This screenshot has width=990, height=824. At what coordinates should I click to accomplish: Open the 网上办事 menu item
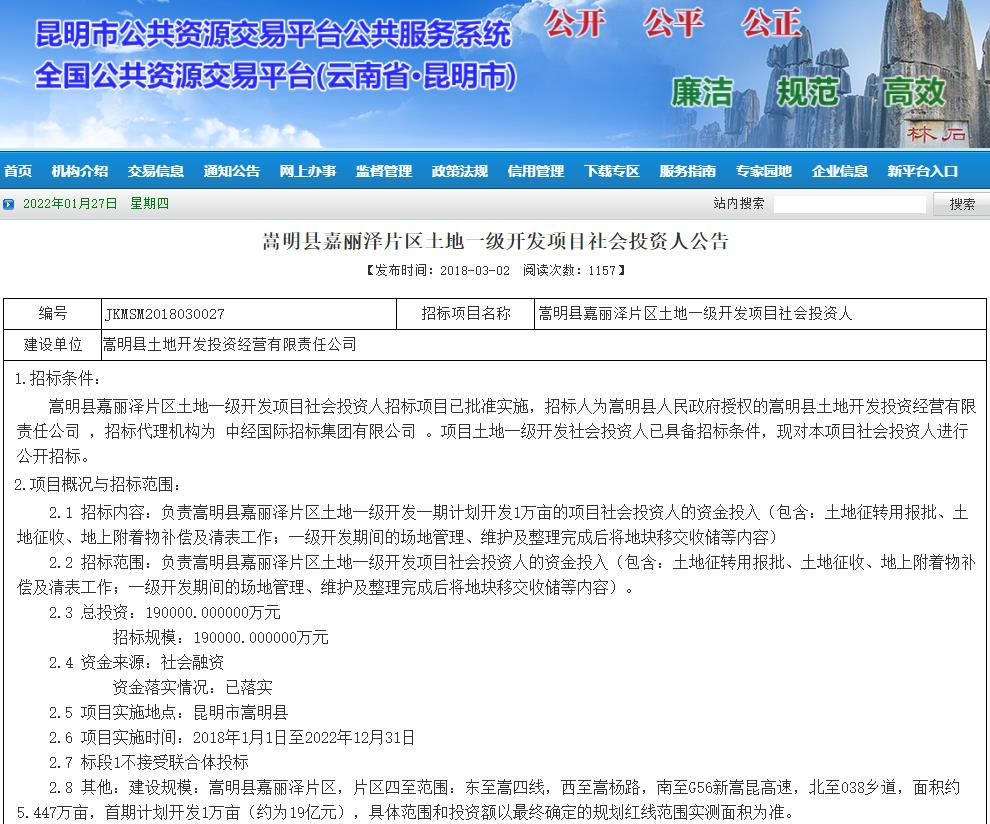pyautogui.click(x=308, y=170)
